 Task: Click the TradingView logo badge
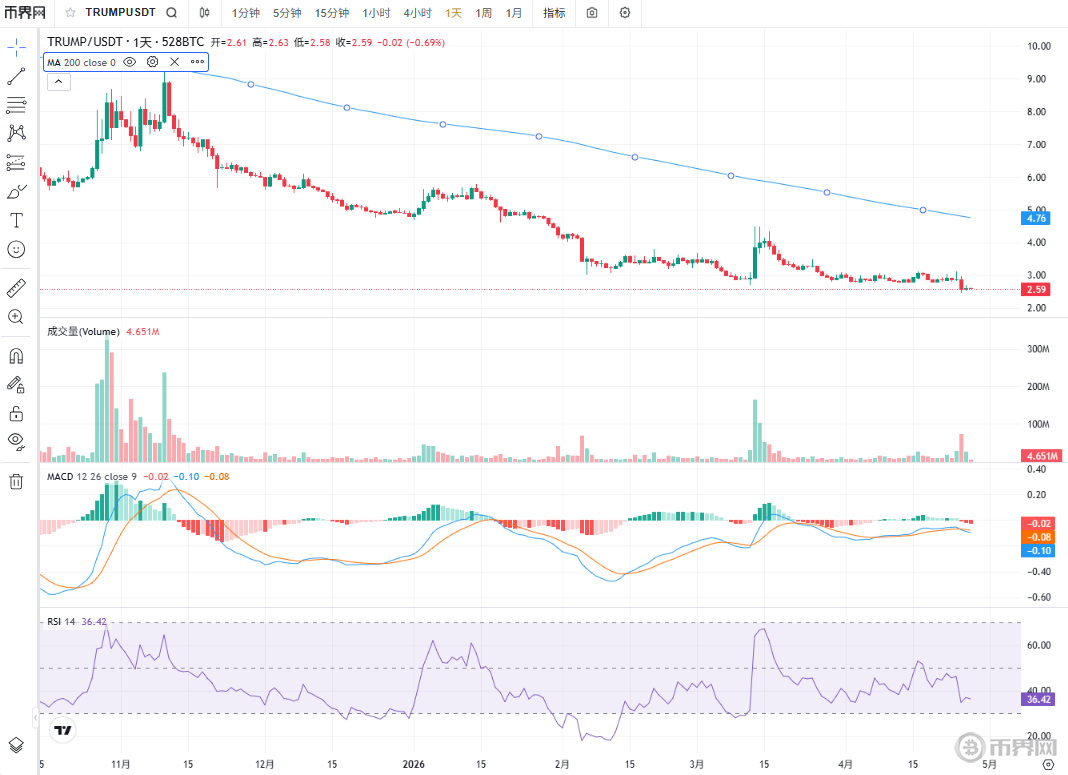click(x=63, y=730)
